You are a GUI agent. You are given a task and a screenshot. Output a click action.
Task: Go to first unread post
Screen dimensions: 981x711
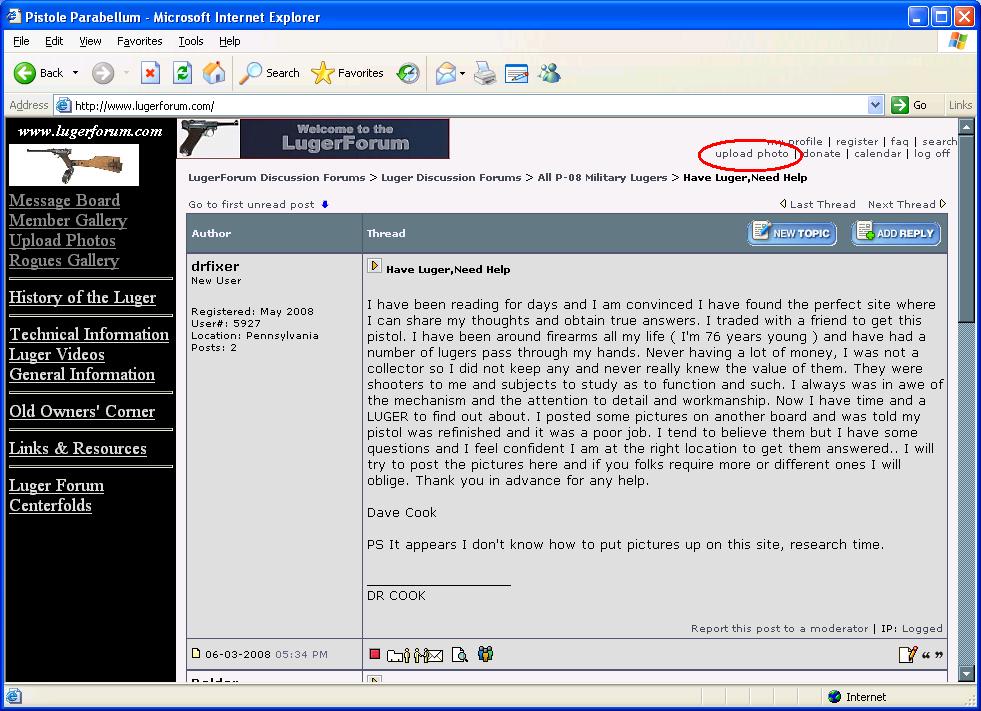tap(258, 204)
